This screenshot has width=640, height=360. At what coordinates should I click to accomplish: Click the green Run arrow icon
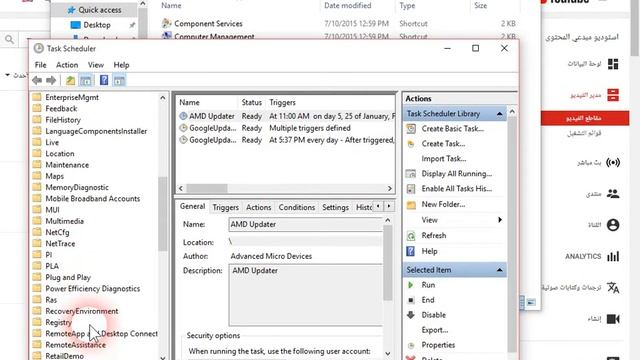click(x=411, y=285)
